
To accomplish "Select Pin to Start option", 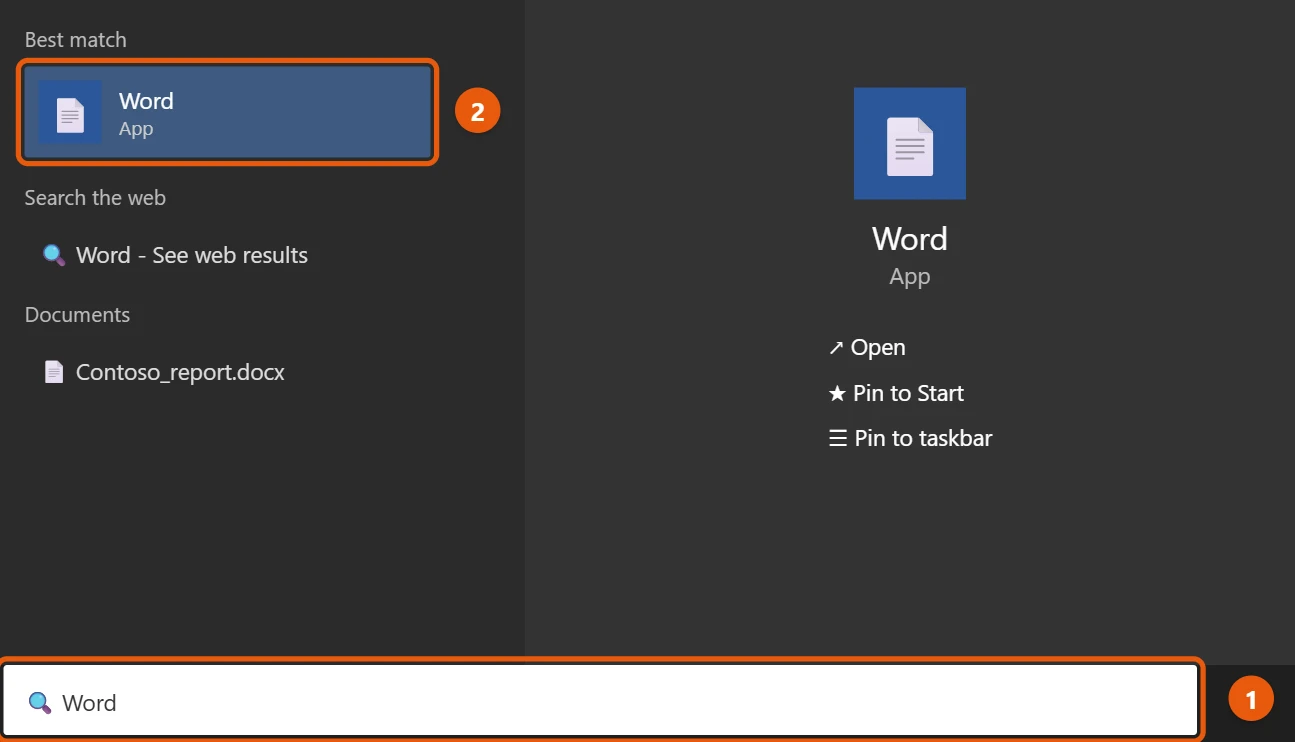I will click(896, 393).
